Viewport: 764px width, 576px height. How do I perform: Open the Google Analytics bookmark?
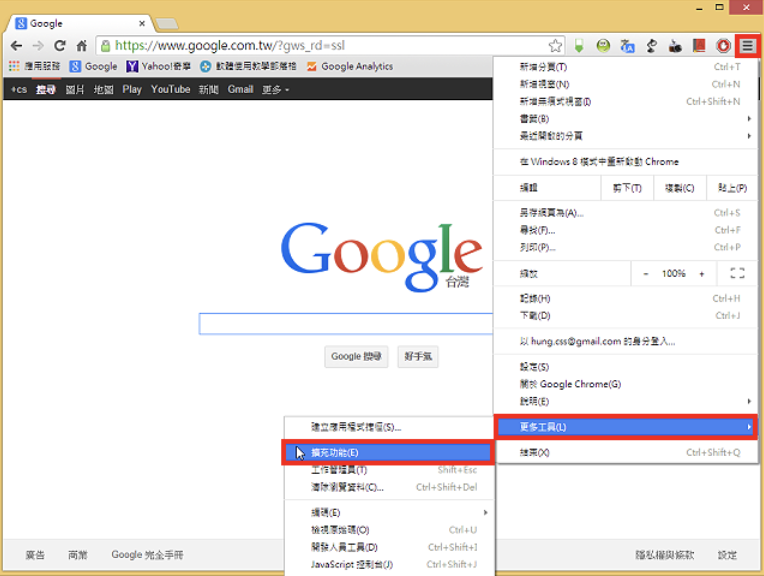(x=350, y=66)
